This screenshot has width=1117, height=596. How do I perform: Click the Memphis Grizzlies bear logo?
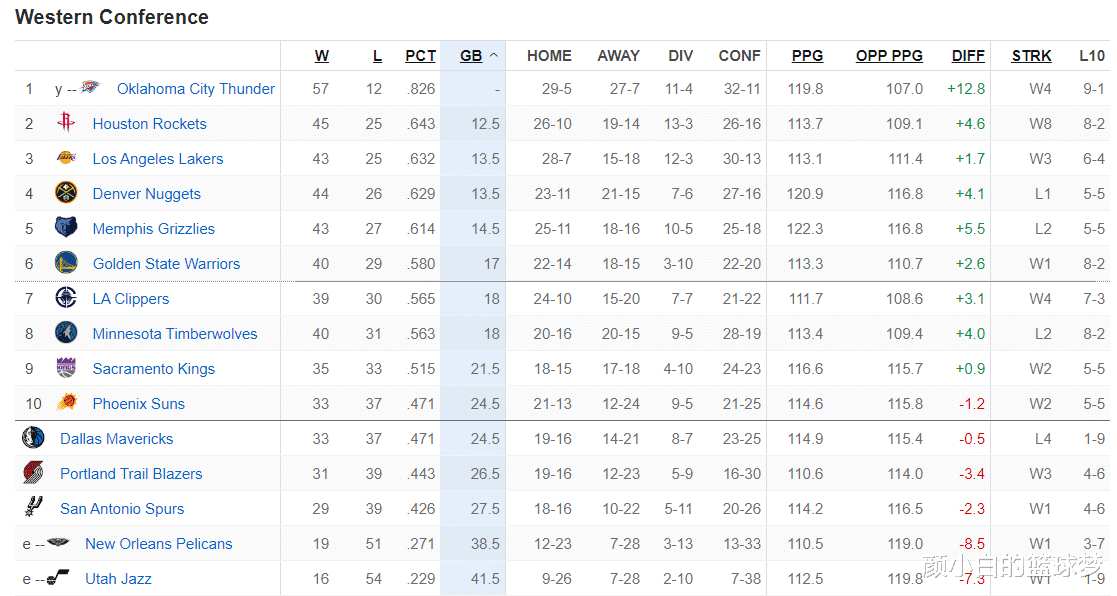point(66,228)
